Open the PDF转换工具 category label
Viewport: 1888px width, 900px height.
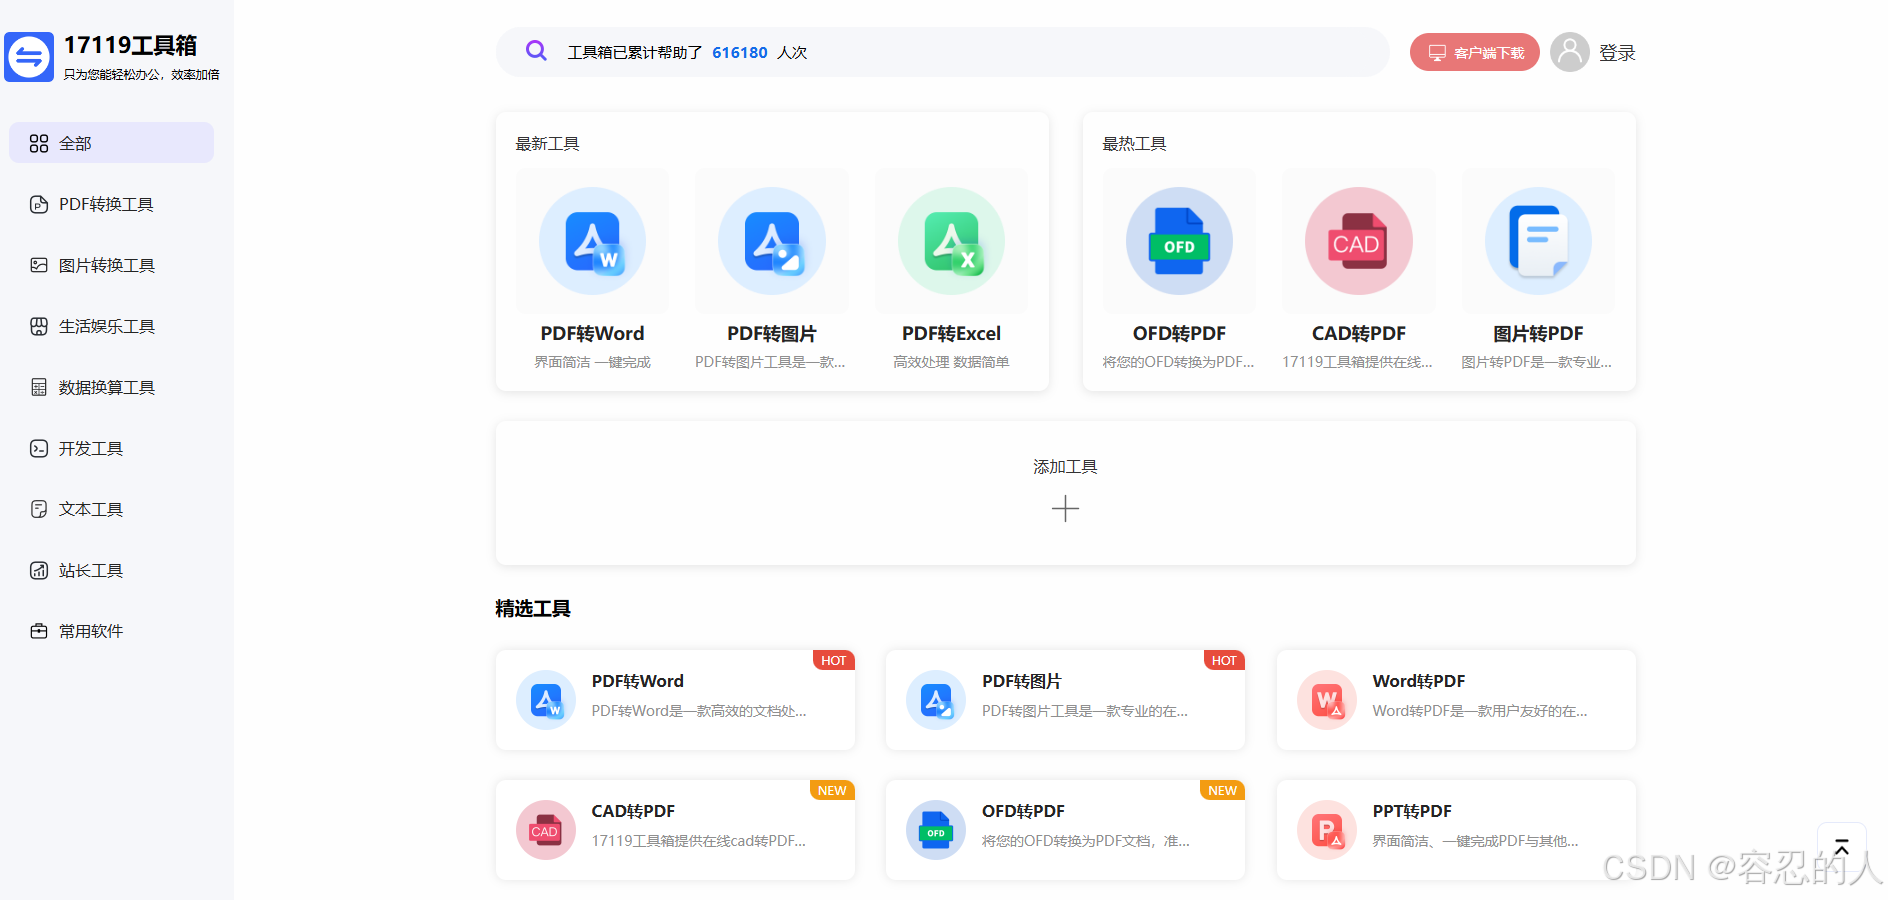106,205
